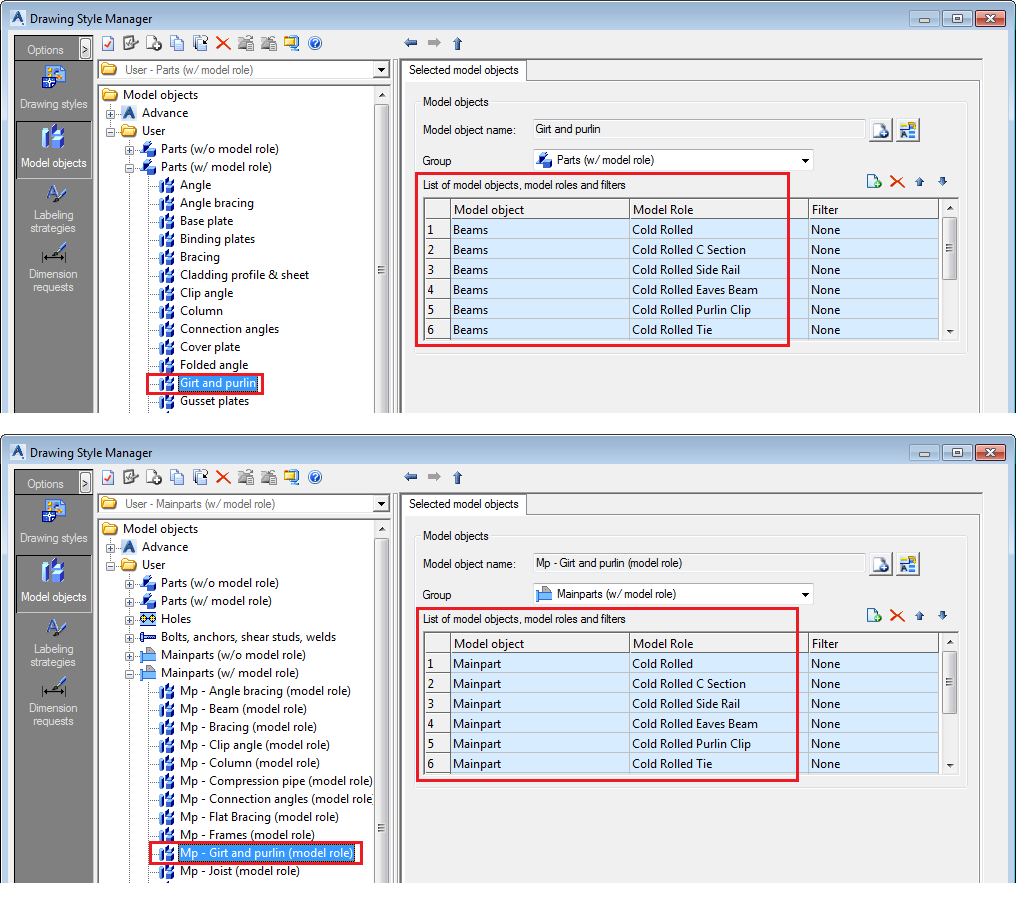The width and height of the screenshot is (1029, 919).
Task: Click the Filter column header in Mainpart list
Action: pos(873,643)
